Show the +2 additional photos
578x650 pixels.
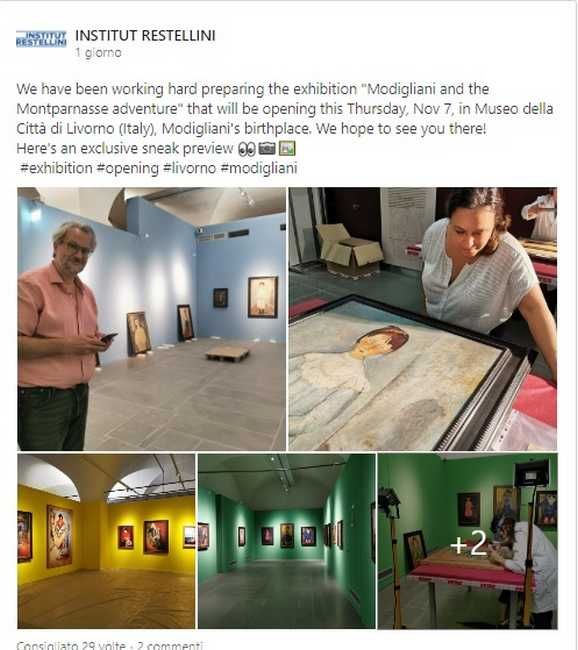pos(468,541)
